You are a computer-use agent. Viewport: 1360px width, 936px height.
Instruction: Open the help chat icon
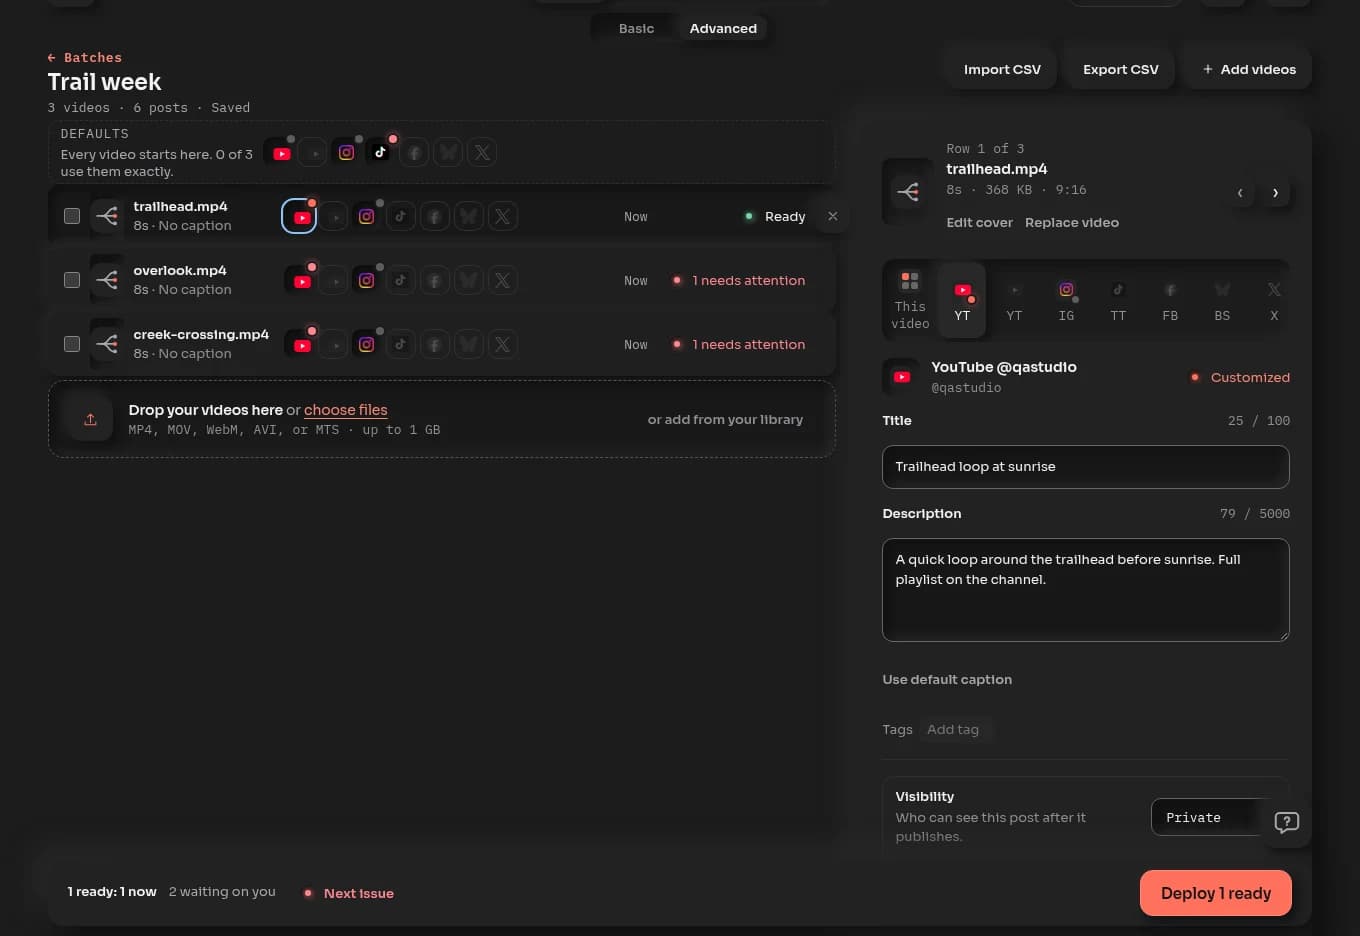click(x=1287, y=822)
